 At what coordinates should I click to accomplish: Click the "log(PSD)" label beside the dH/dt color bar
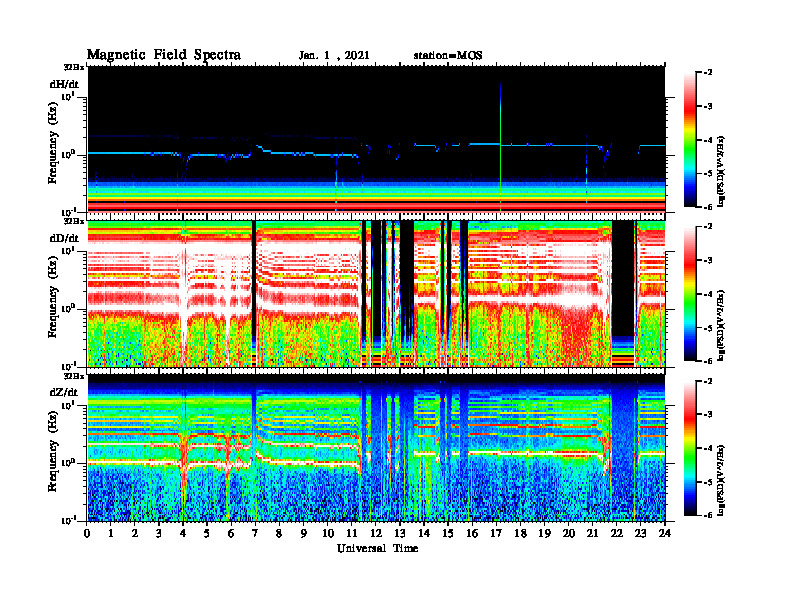[720, 172]
